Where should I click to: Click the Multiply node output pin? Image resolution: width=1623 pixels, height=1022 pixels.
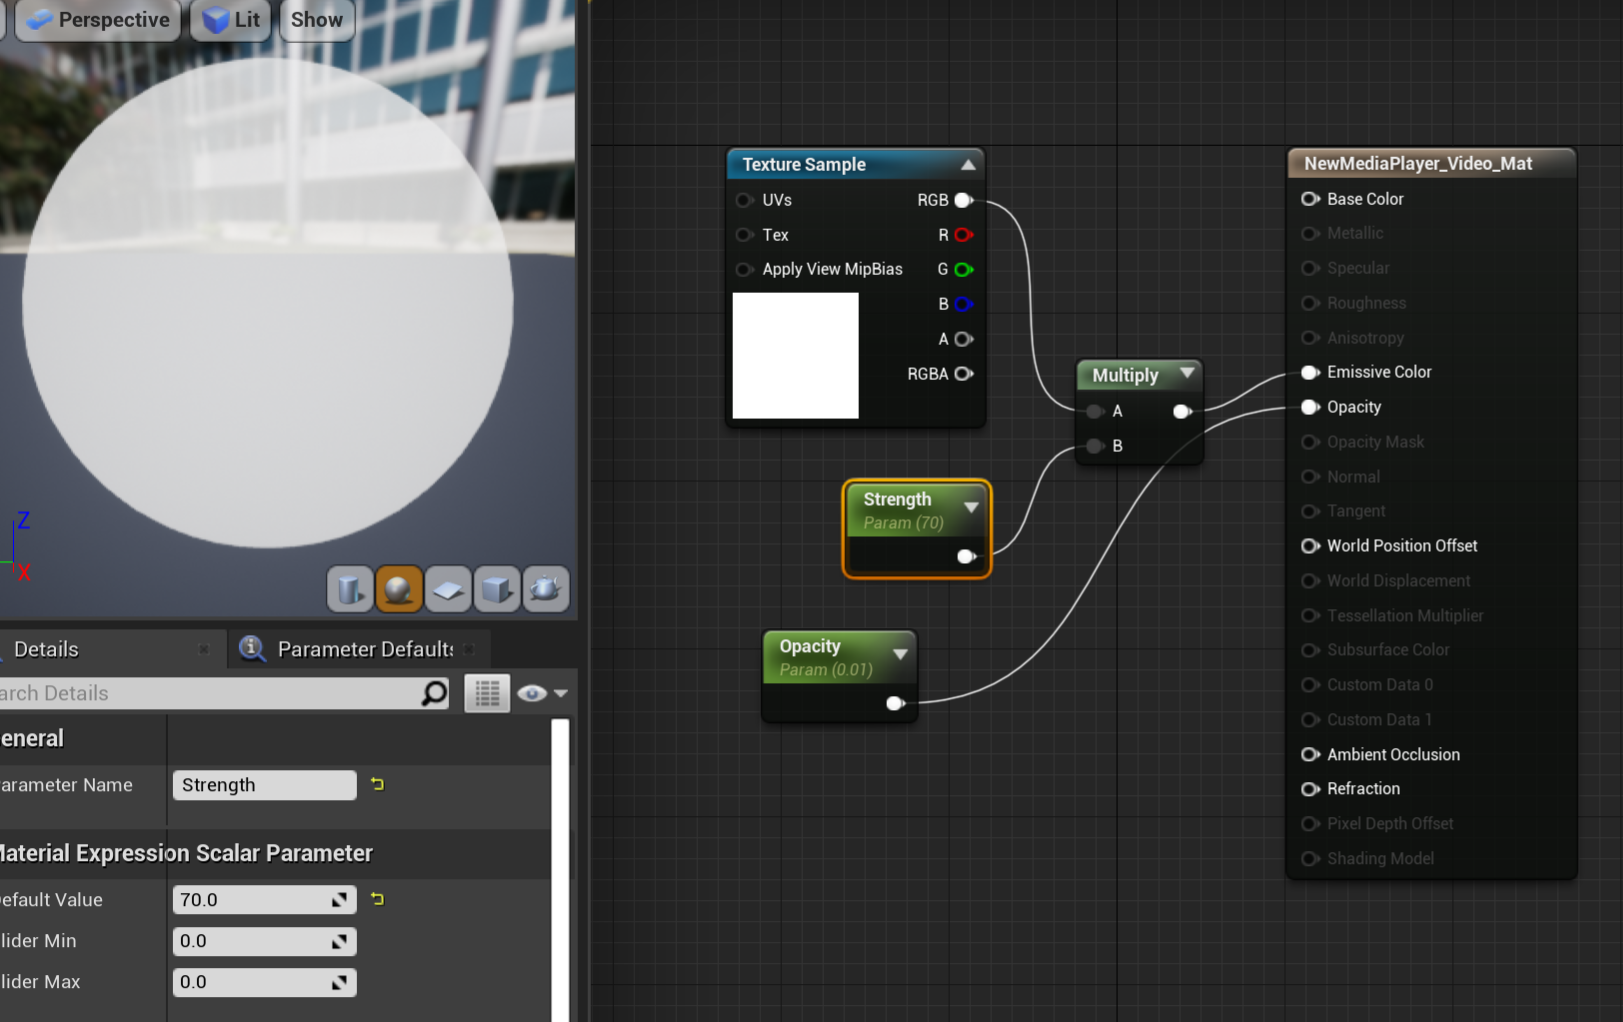1182,411
